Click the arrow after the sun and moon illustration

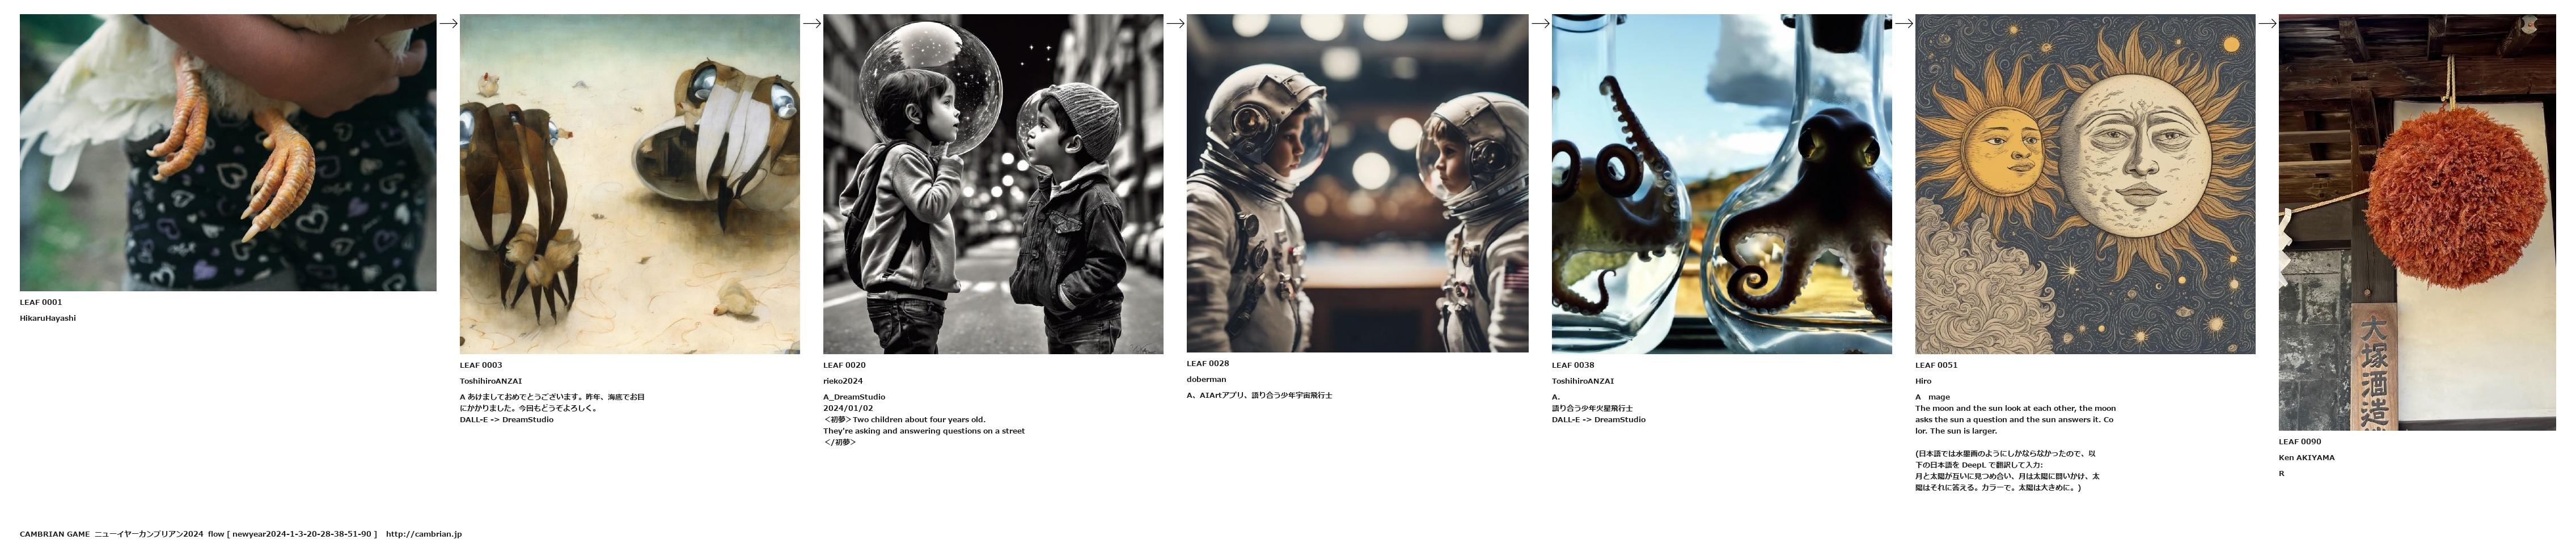2267,24
